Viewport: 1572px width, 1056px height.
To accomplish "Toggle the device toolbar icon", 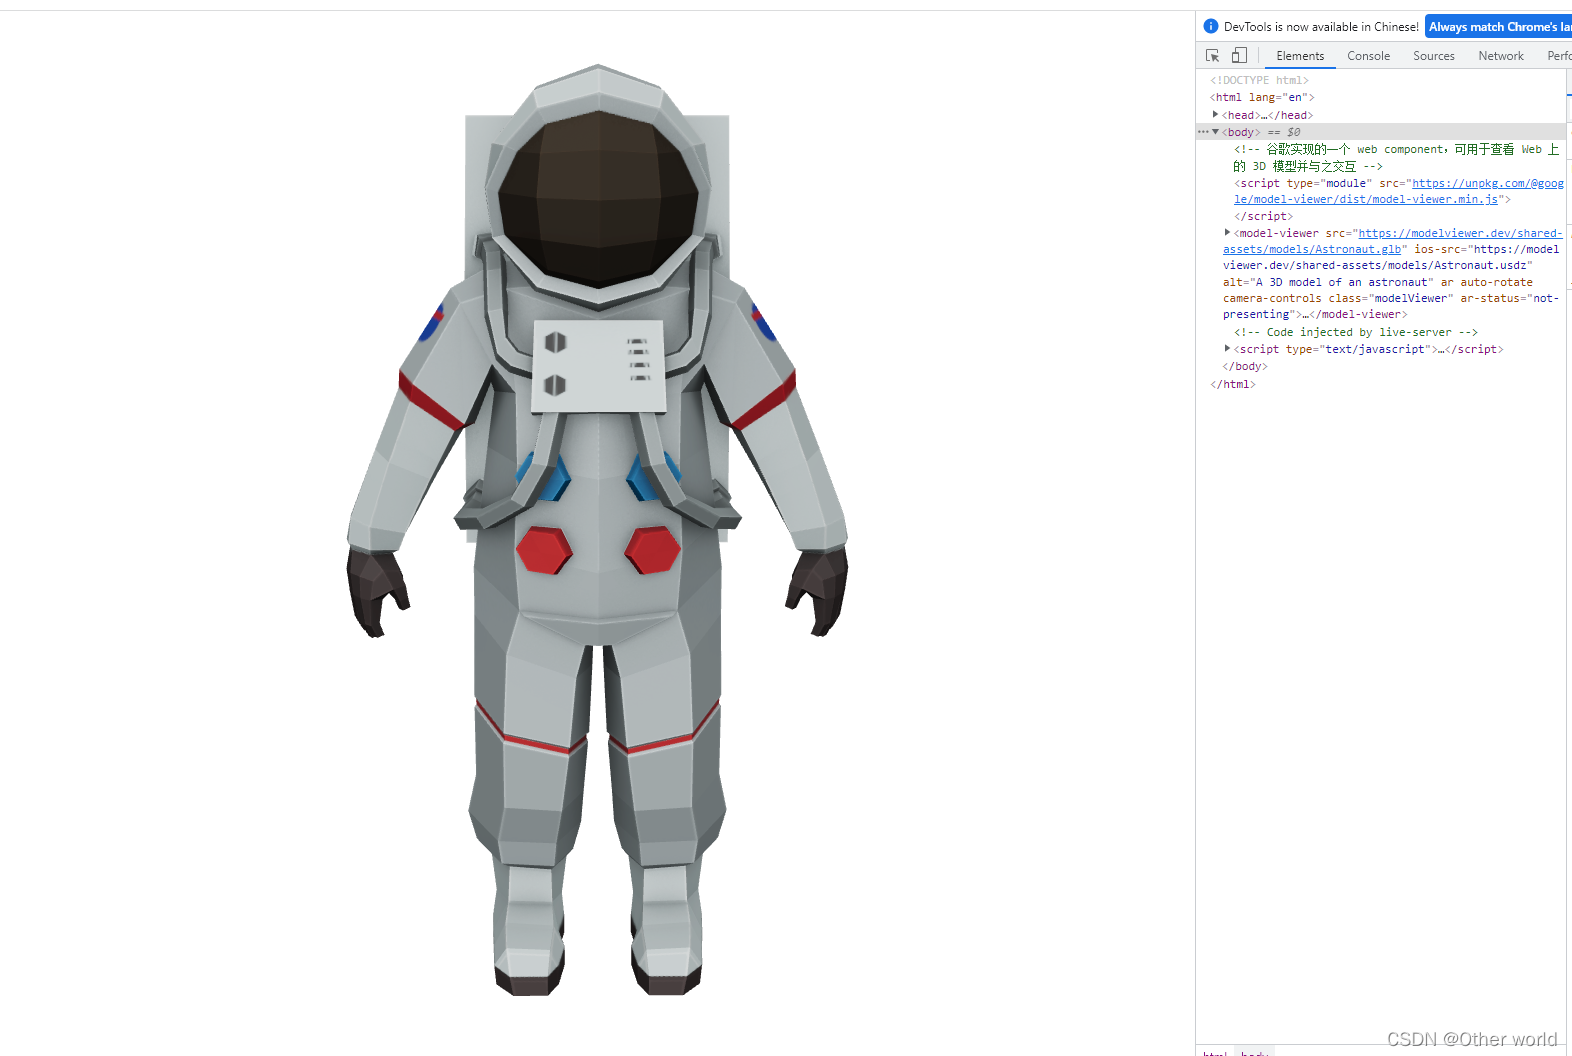I will click(1239, 56).
